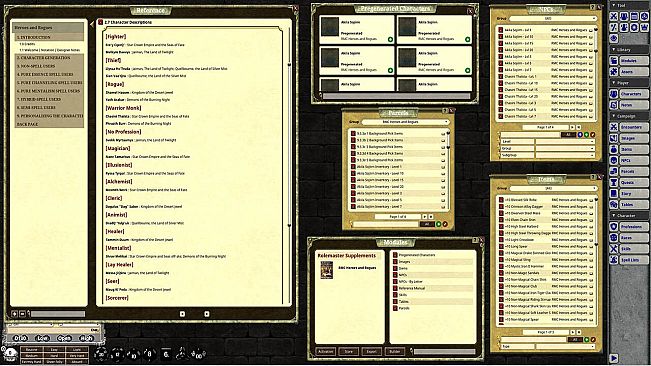The image size is (651, 366).
Task: Click the Skills crossed-swords icon
Action: click(x=614, y=249)
